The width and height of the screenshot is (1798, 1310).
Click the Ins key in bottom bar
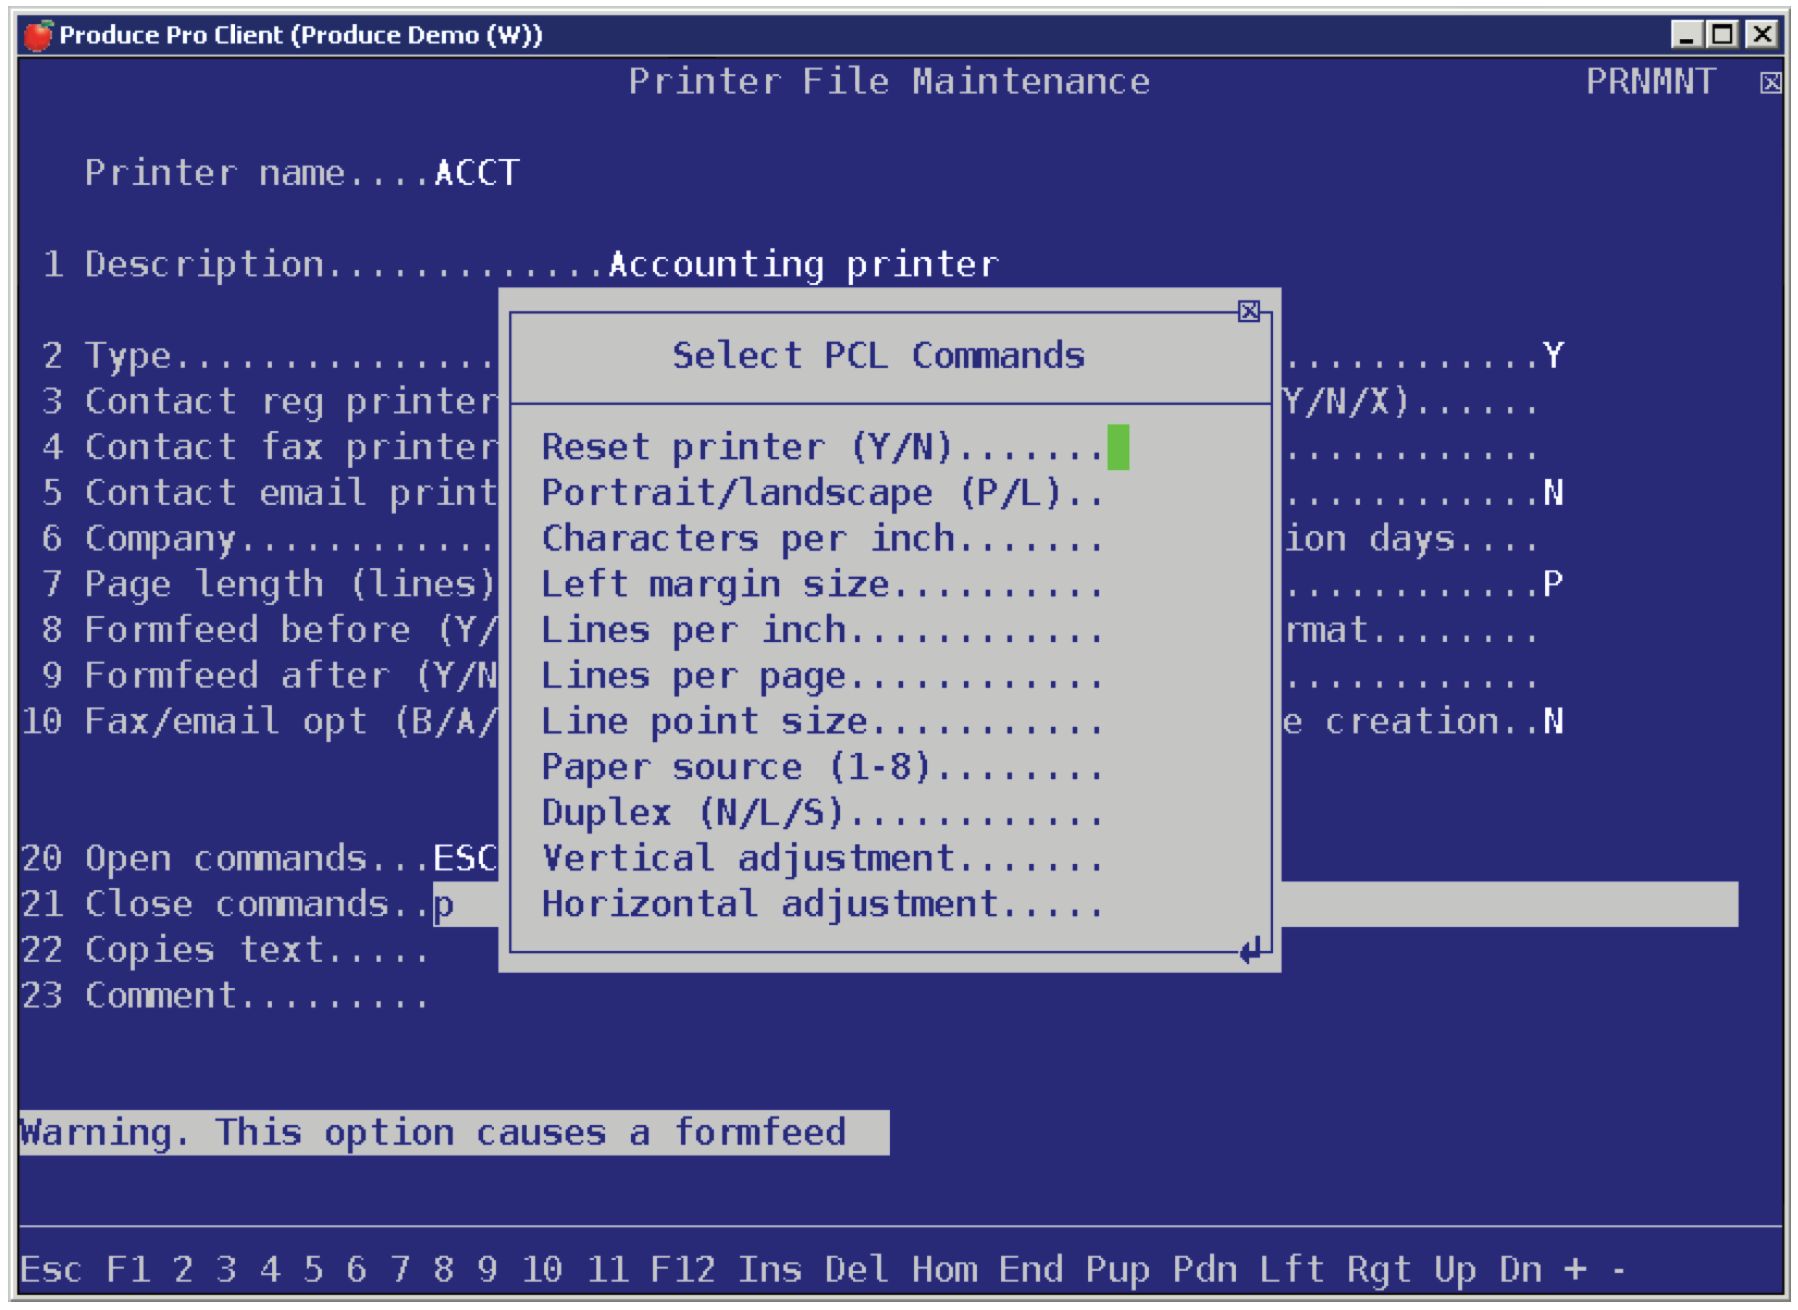pyautogui.click(x=770, y=1268)
